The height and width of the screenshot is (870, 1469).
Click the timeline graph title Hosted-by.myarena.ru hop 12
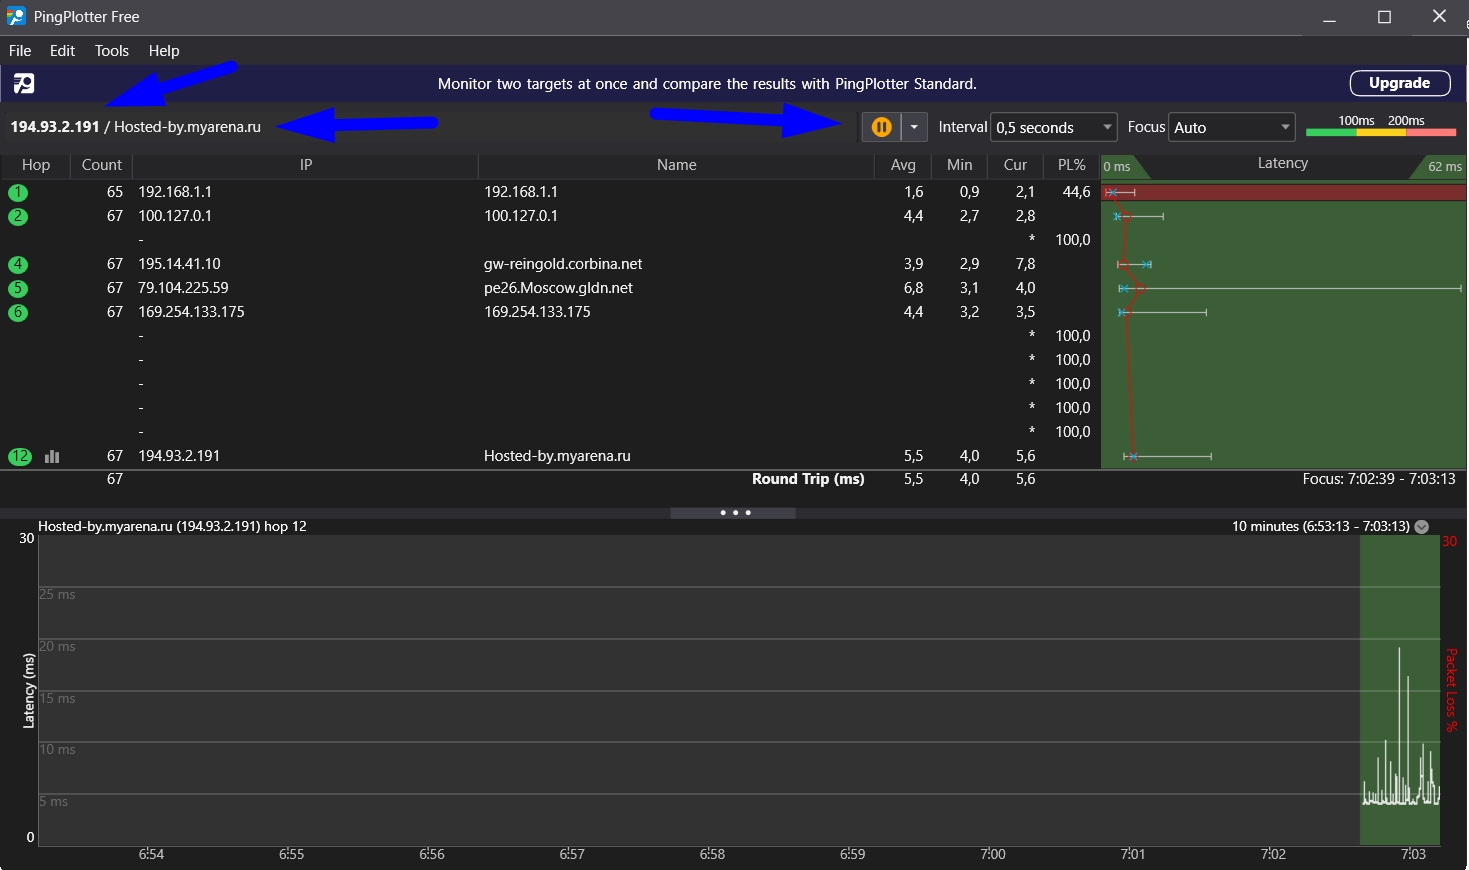[172, 526]
